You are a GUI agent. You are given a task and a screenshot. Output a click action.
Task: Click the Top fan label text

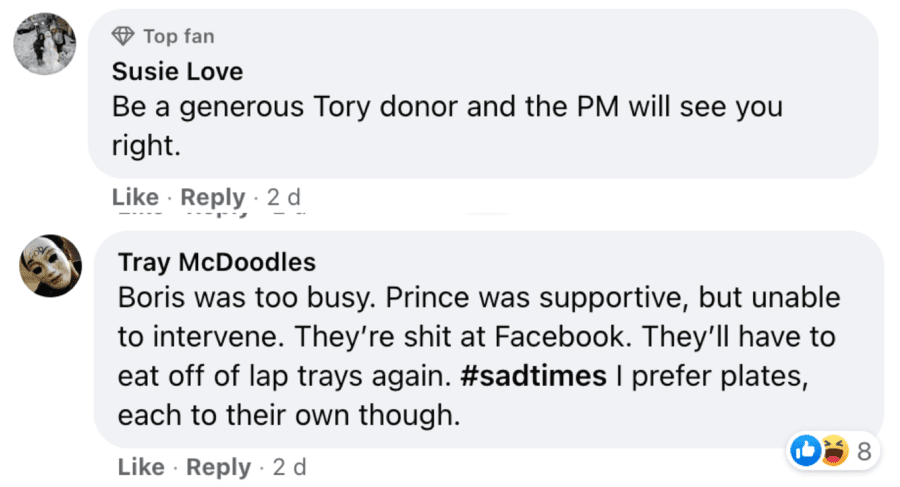178,37
